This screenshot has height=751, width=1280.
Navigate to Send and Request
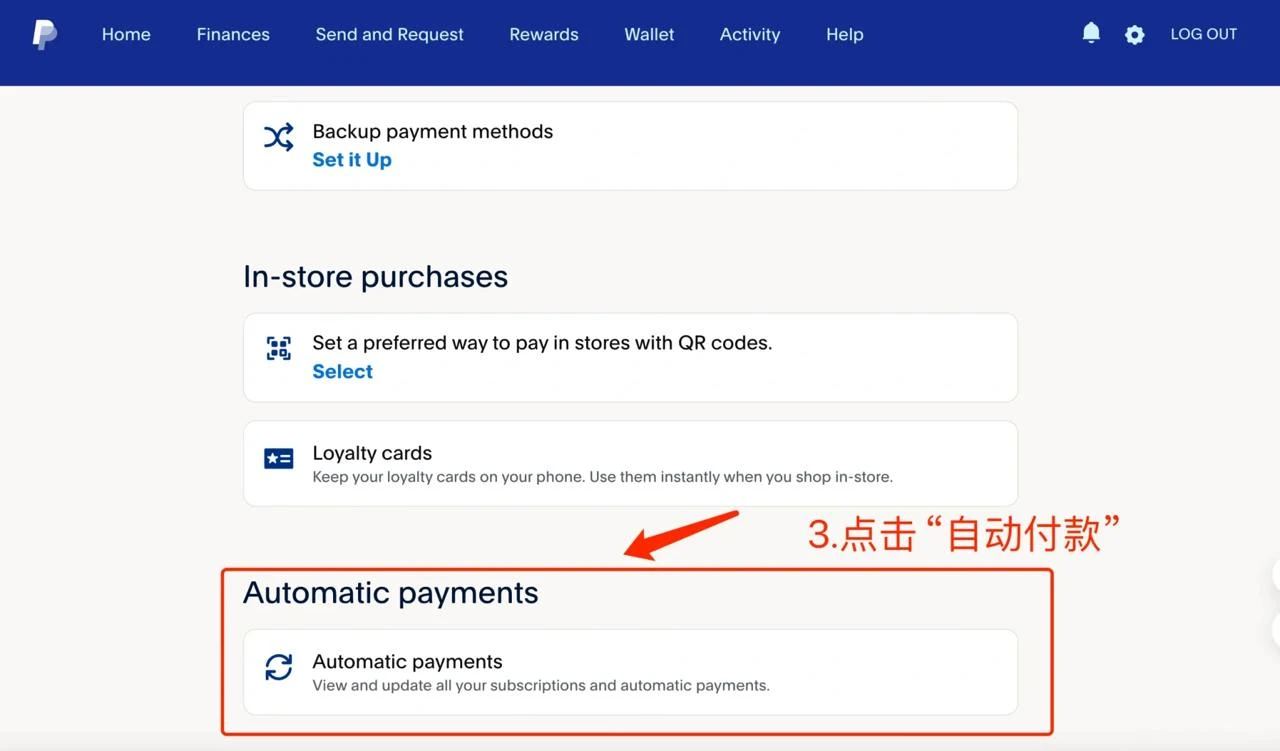(389, 34)
